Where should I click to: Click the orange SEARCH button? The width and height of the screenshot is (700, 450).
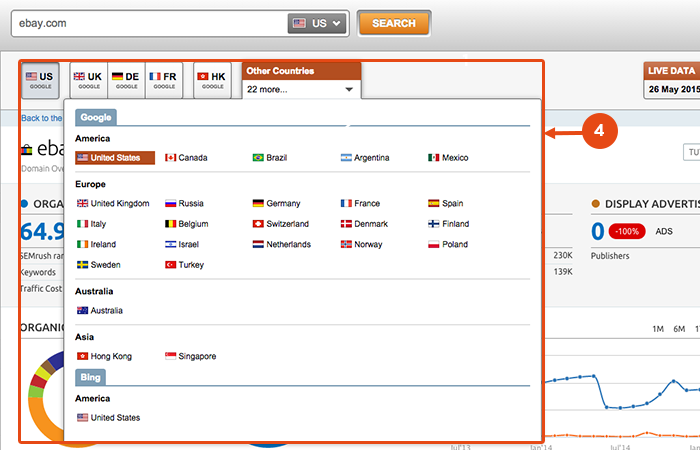tap(394, 23)
